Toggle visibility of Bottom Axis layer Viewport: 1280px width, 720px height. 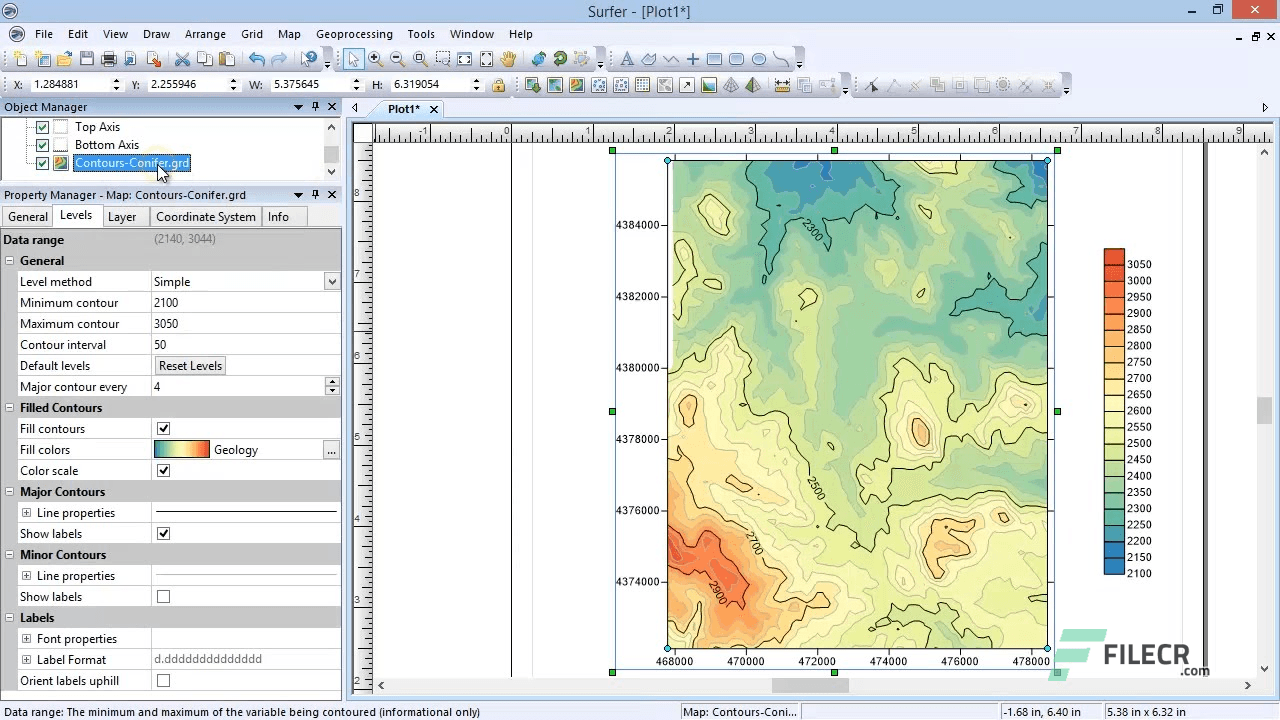pyautogui.click(x=42, y=145)
